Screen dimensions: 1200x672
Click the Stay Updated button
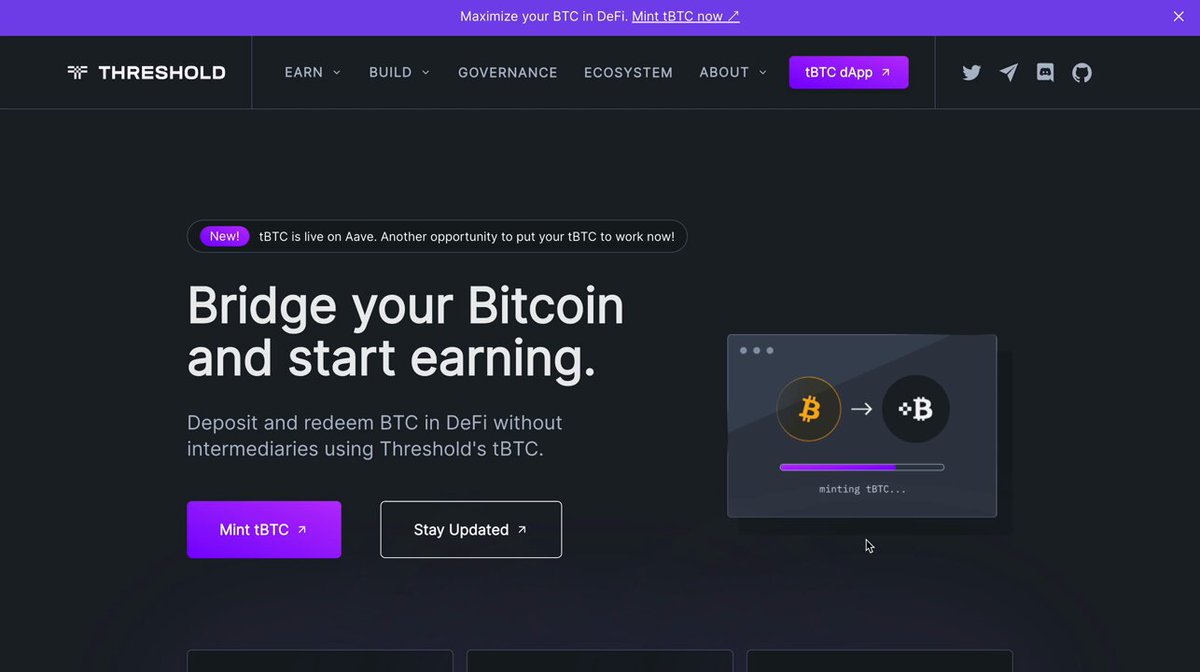471,530
